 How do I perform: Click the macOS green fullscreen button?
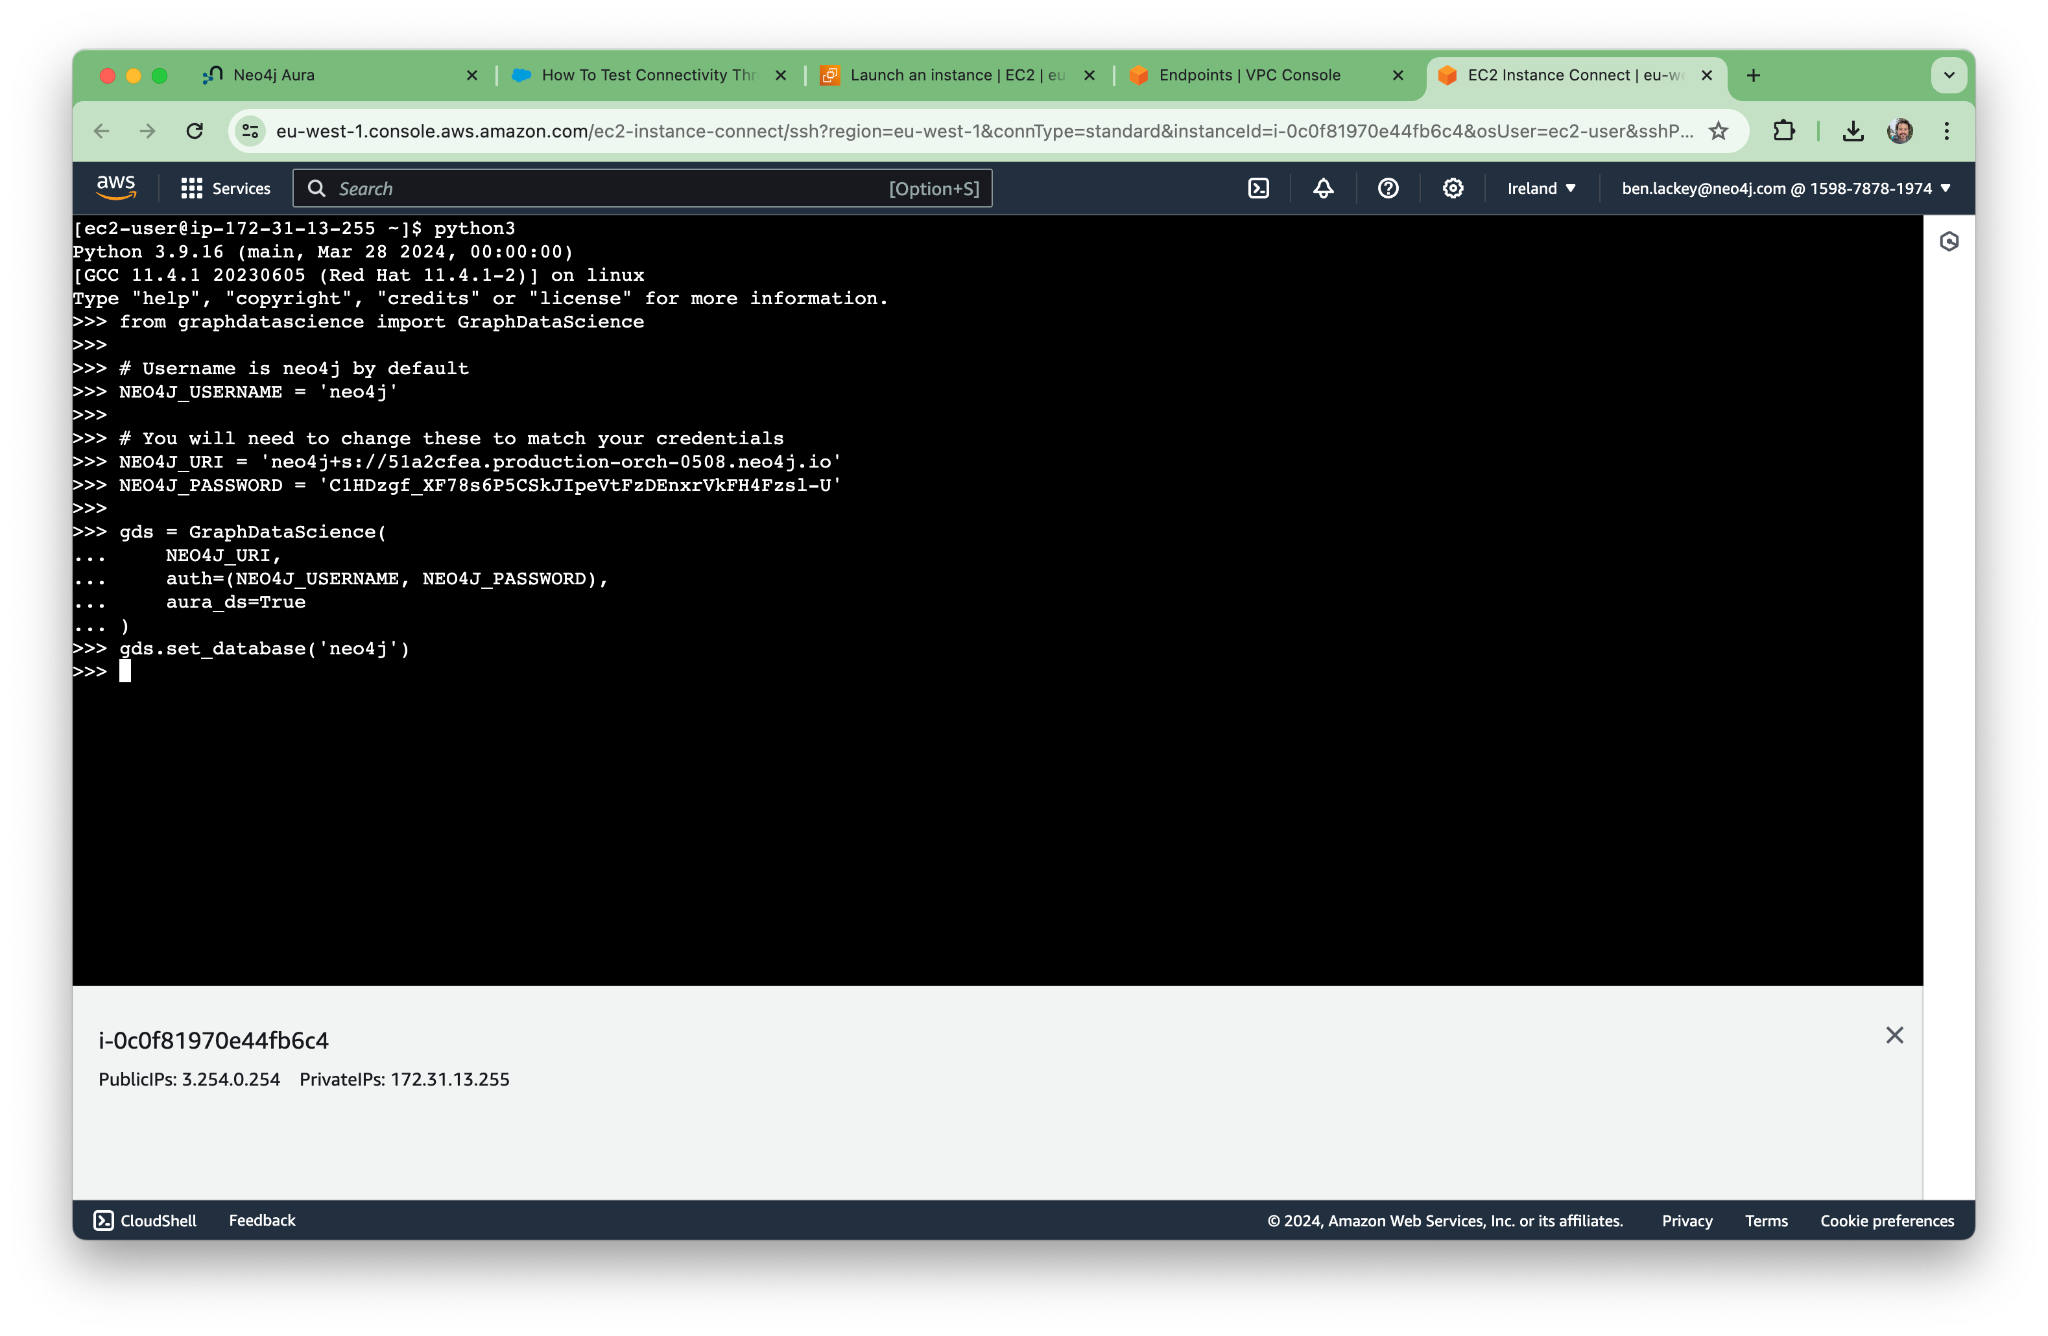click(x=160, y=75)
